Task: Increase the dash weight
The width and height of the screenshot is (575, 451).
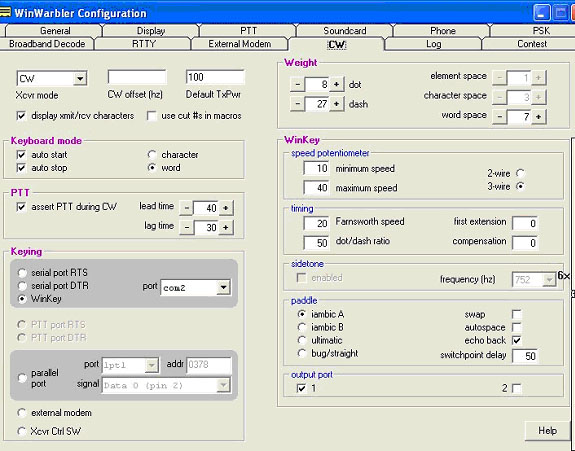Action: pyautogui.click(x=336, y=104)
